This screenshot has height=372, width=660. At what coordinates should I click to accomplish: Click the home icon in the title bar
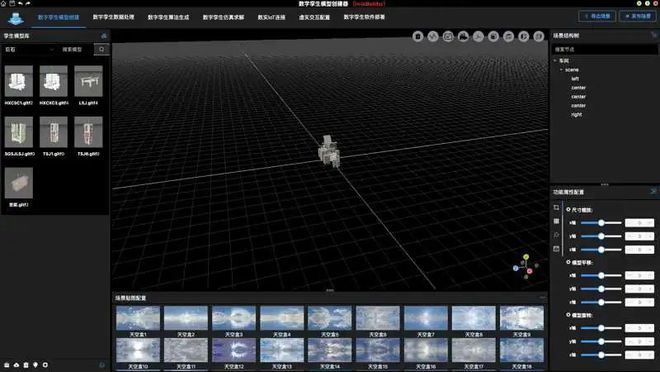[x=3, y=3]
